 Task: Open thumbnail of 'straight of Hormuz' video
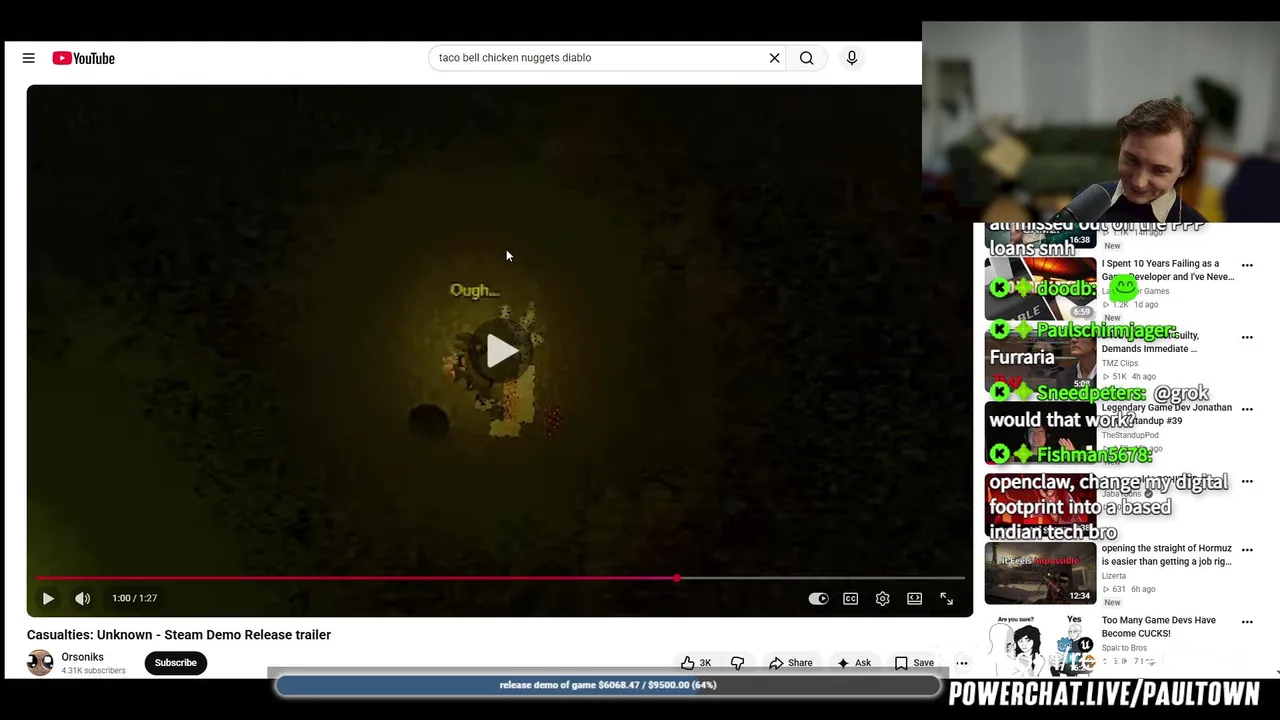pos(1040,574)
